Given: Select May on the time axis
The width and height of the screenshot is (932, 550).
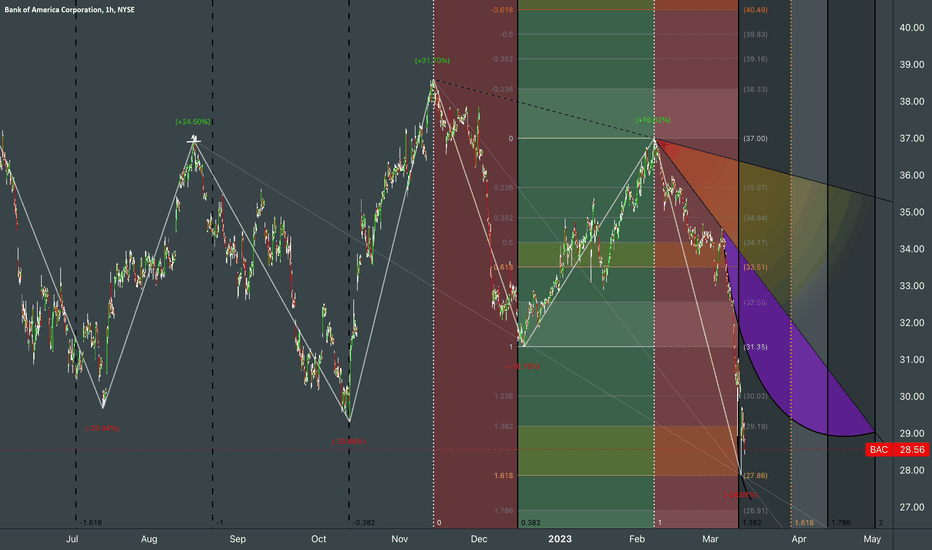Looking at the screenshot, I should point(872,539).
